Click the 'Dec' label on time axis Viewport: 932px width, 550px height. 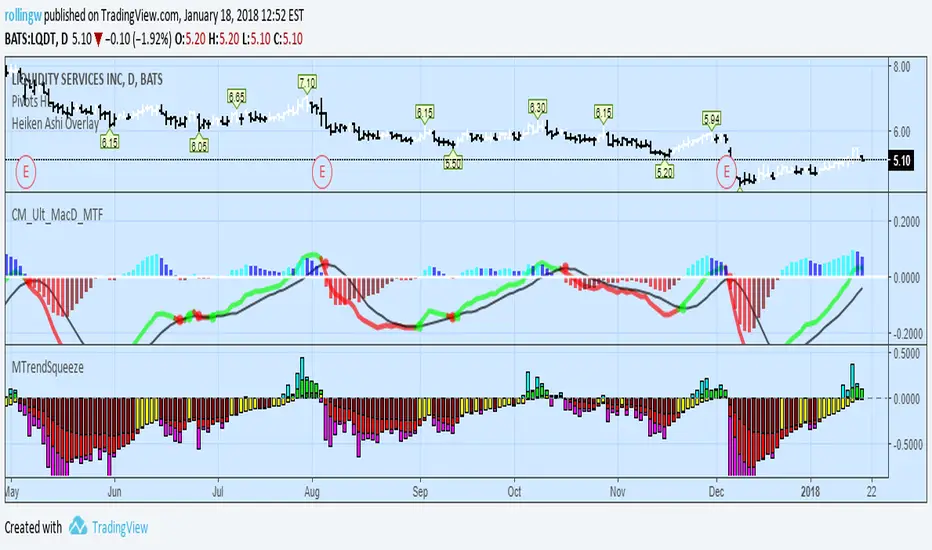tap(716, 492)
